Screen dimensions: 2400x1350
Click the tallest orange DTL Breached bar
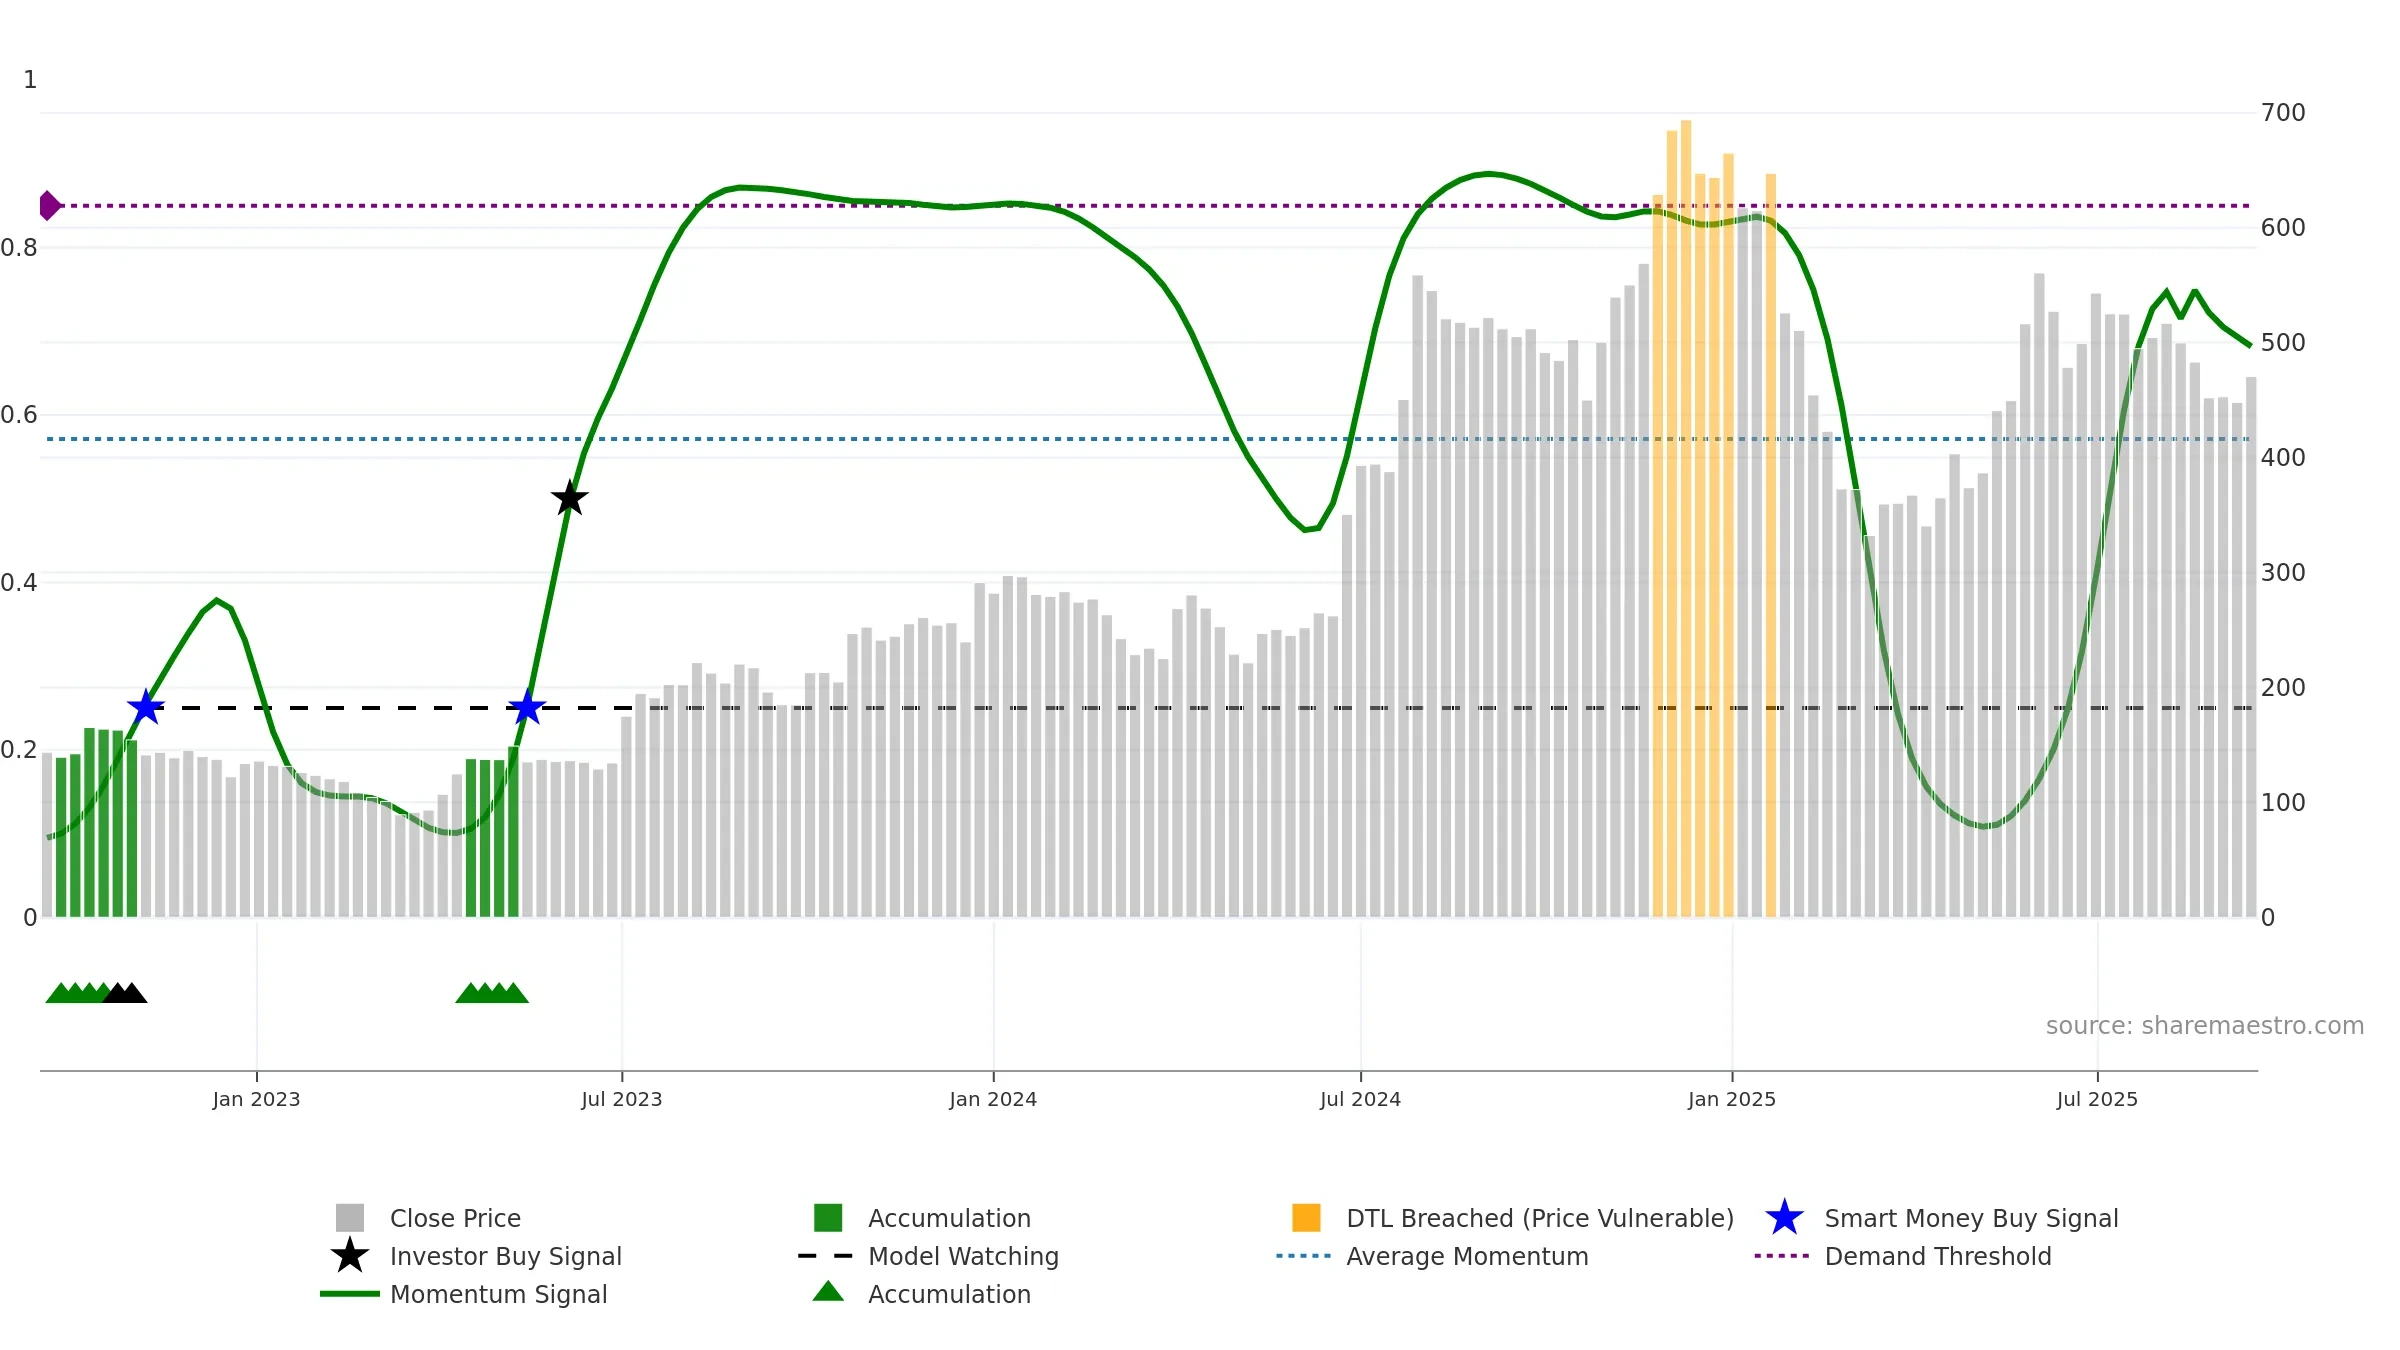point(1686,519)
